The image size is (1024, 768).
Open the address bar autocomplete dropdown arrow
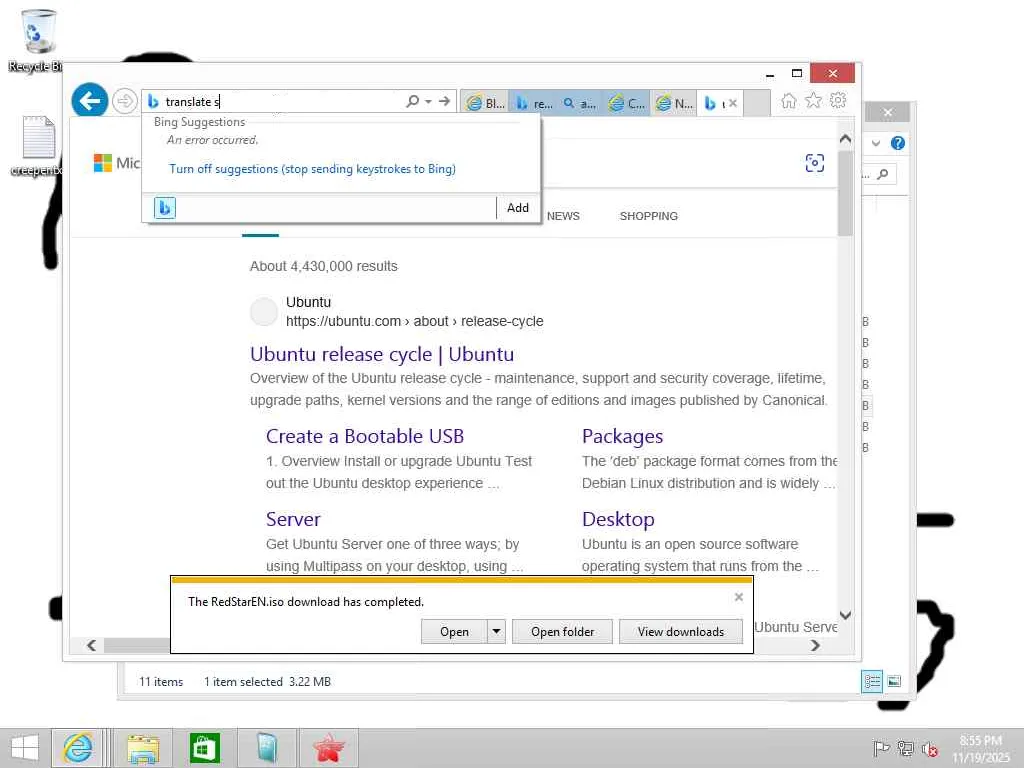428,101
